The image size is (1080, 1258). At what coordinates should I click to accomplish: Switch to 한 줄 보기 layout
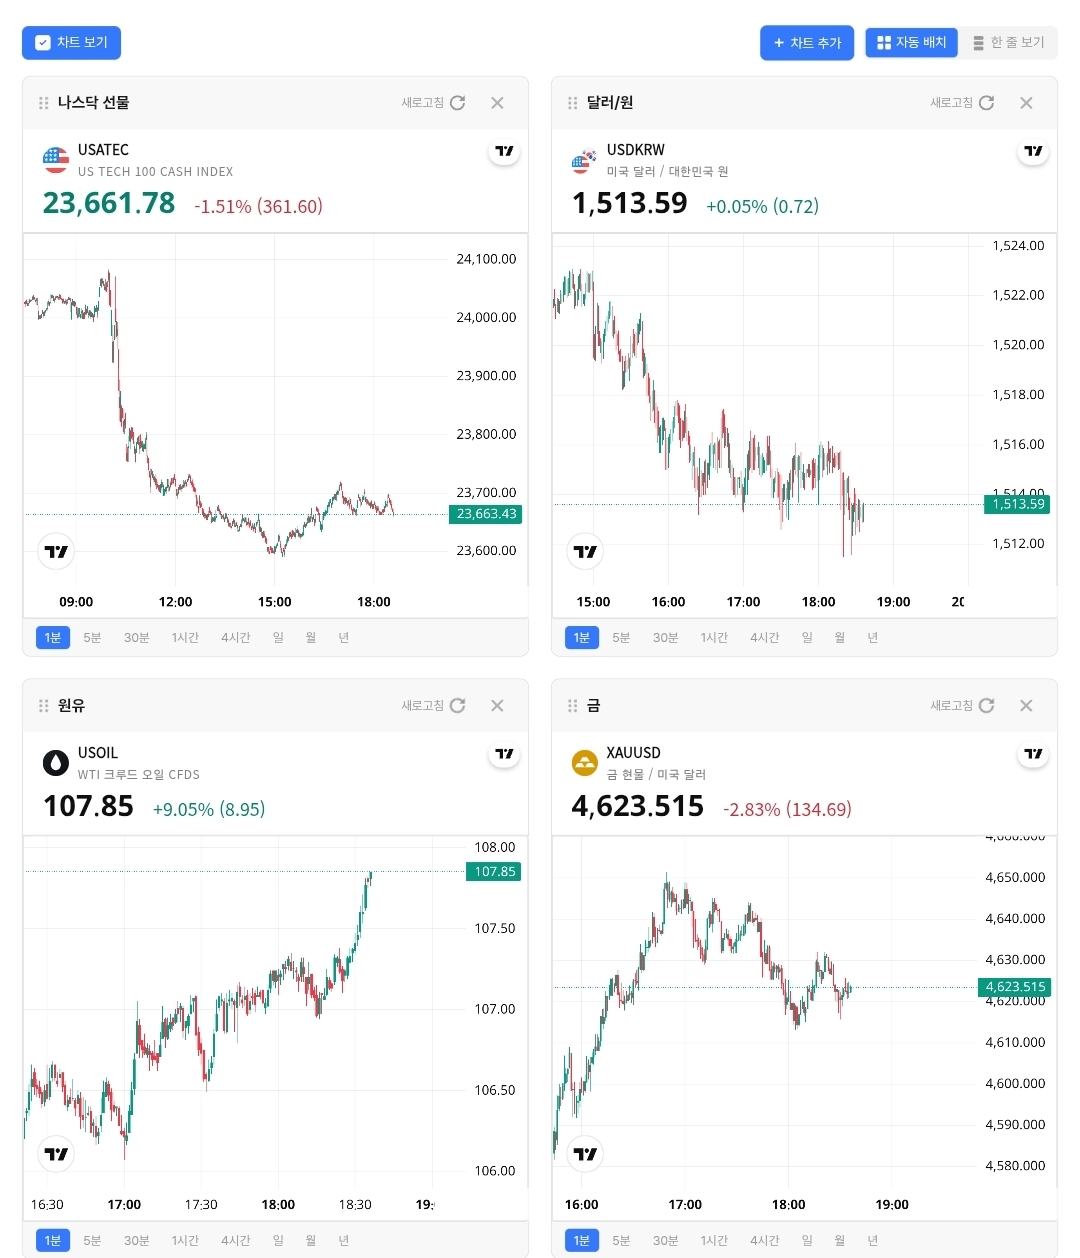pyautogui.click(x=1008, y=43)
